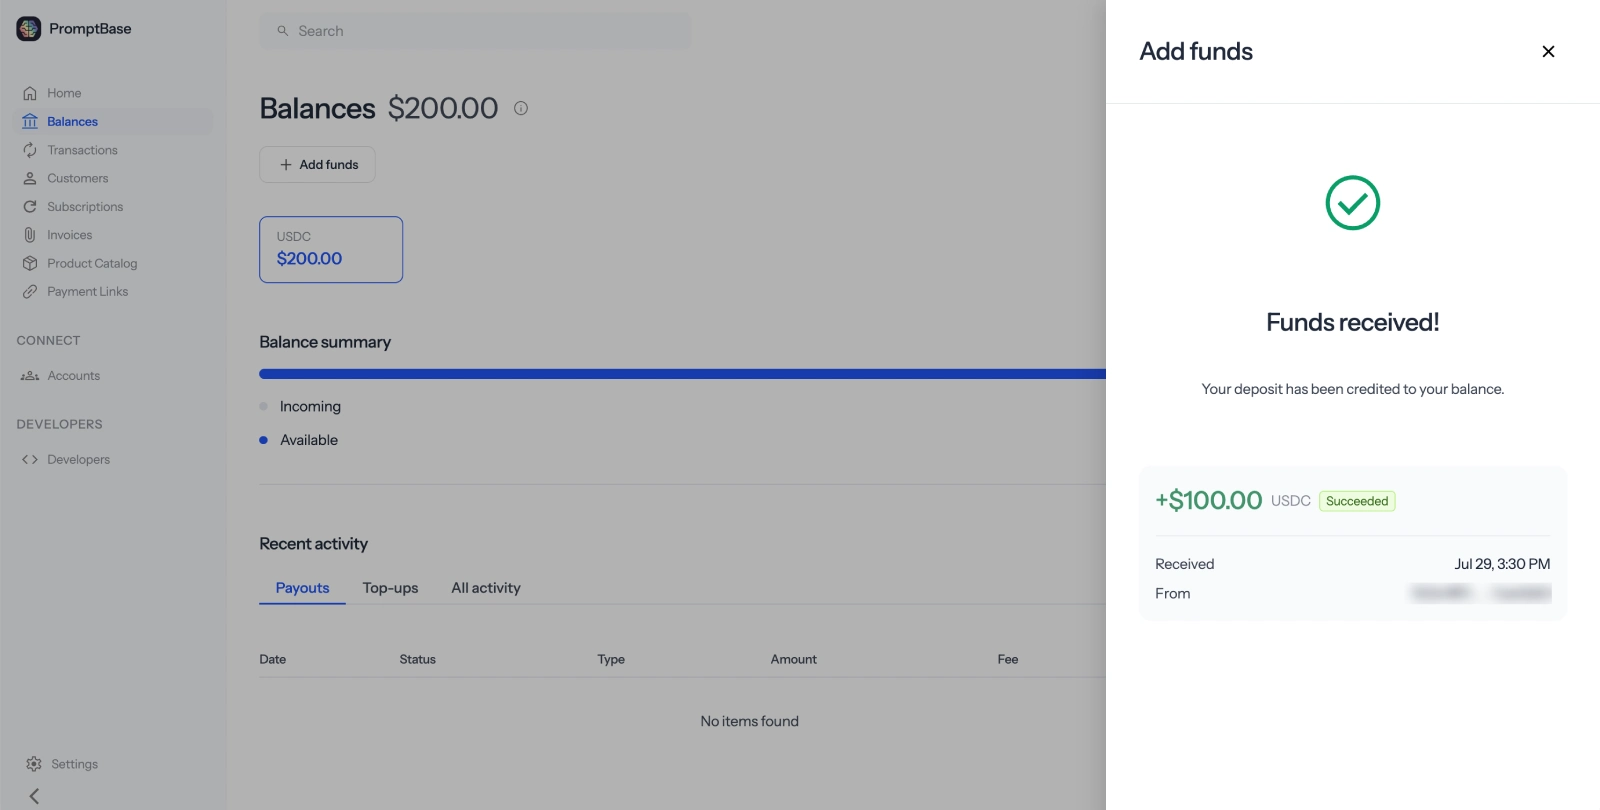The image size is (1600, 810).
Task: Switch to the All activity tab
Action: click(486, 588)
